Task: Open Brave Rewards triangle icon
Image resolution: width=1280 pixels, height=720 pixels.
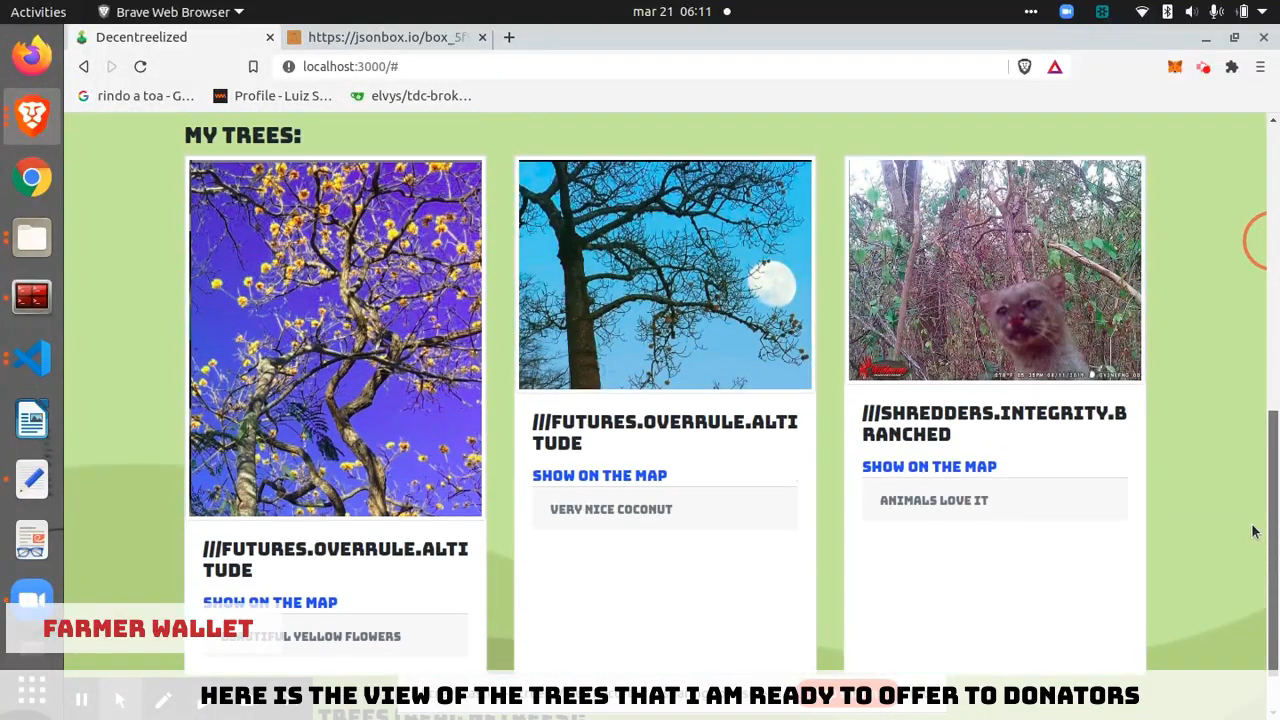Action: (1055, 67)
